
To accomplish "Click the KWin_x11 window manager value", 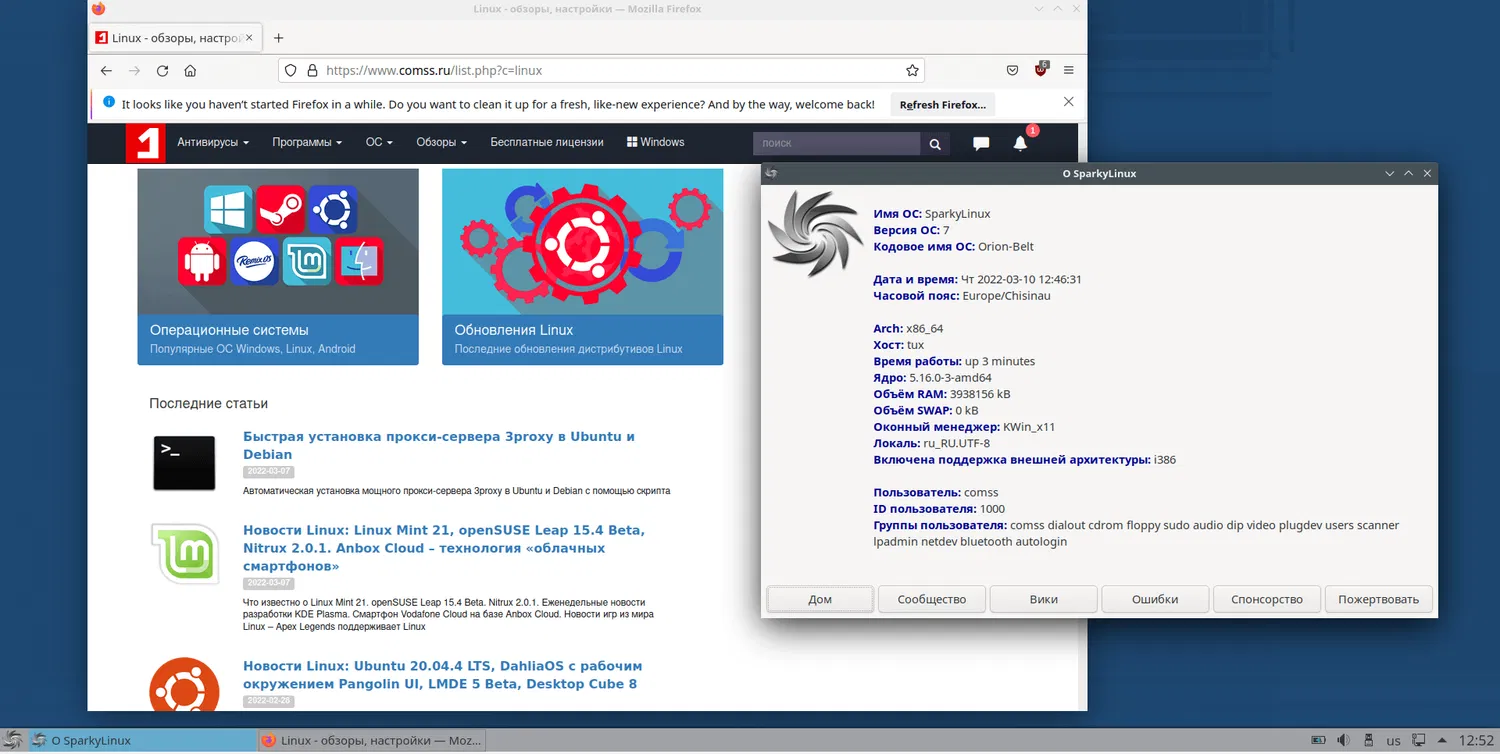I will coord(1029,427).
